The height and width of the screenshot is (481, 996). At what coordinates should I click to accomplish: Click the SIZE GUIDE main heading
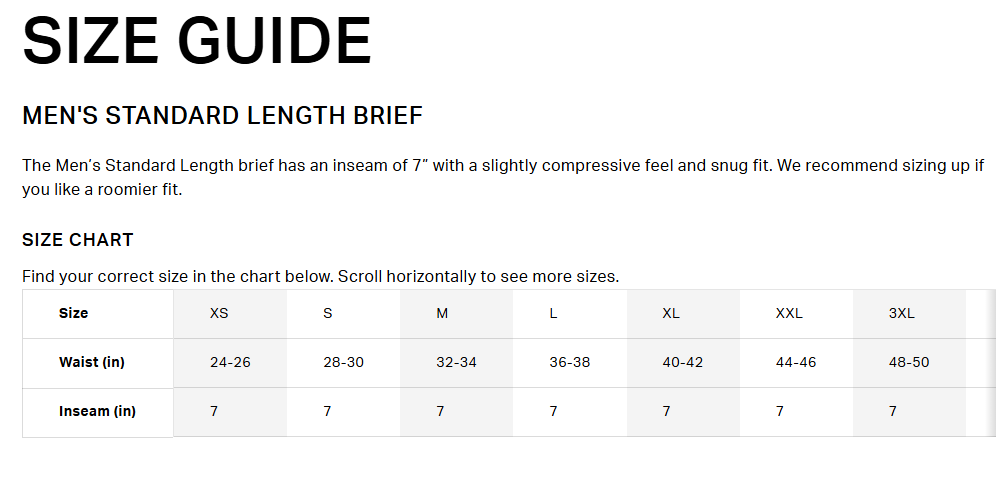(197, 42)
